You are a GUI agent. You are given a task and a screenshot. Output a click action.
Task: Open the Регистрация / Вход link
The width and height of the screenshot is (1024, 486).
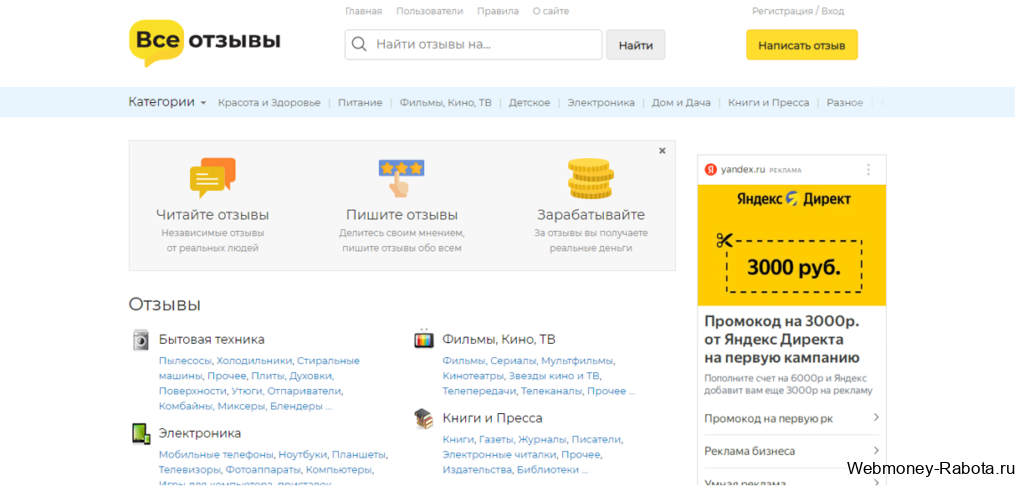point(797,11)
